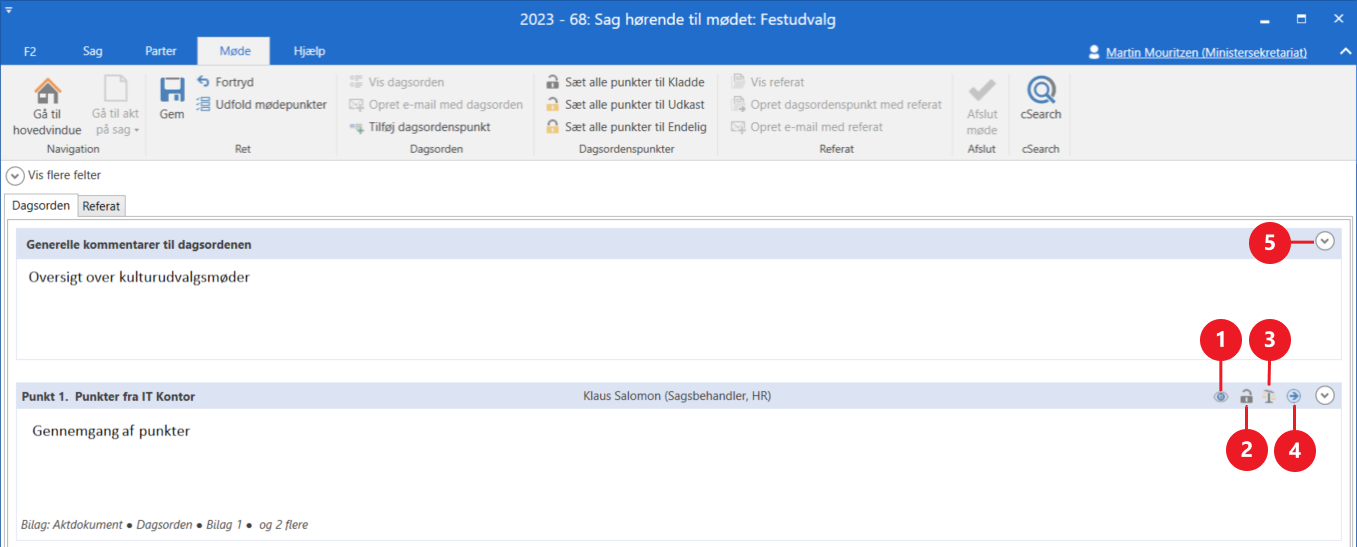Click Fortryd to undo changes

(x=226, y=82)
